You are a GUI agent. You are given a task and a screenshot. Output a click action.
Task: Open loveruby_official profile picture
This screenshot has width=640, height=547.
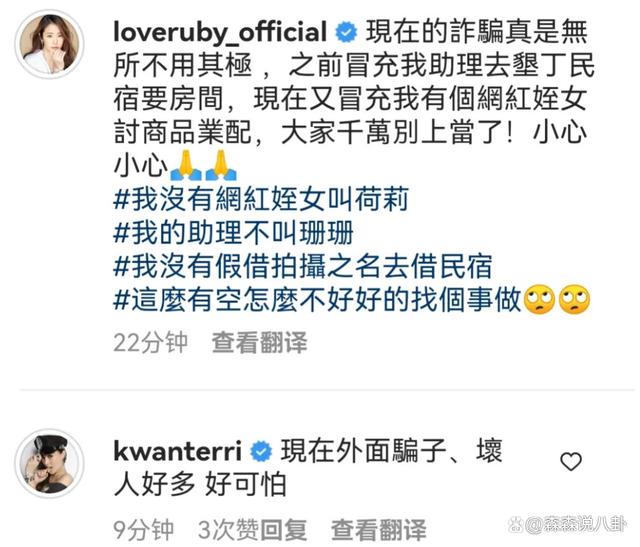tap(49, 43)
